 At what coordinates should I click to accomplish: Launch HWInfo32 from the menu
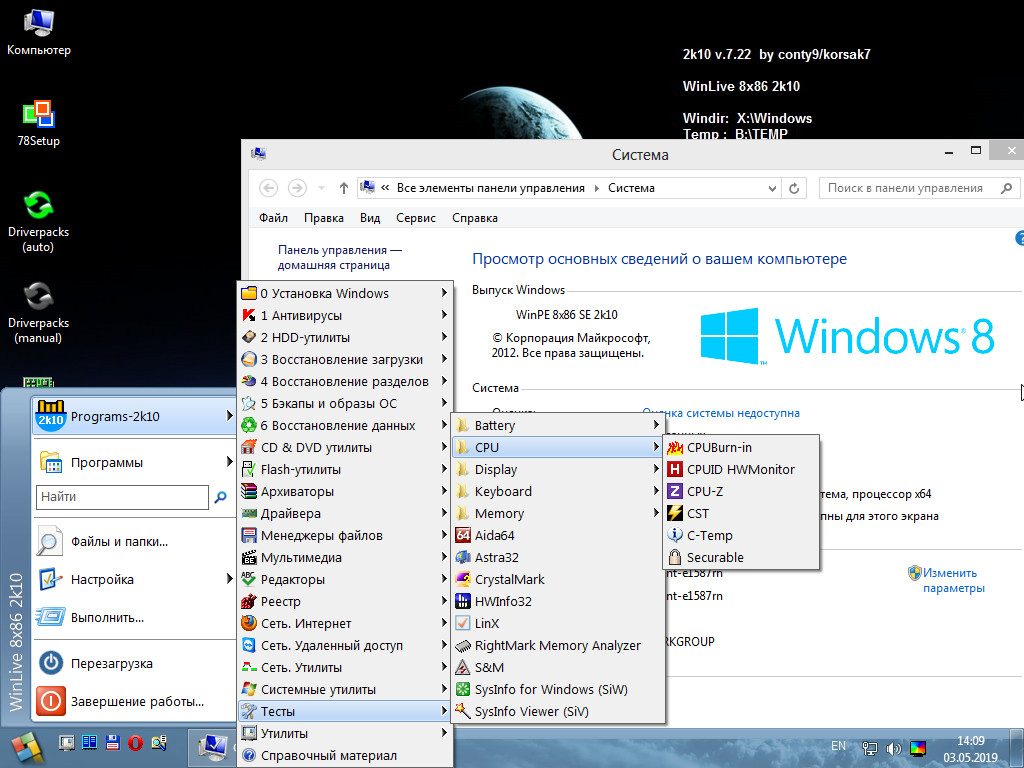(503, 601)
